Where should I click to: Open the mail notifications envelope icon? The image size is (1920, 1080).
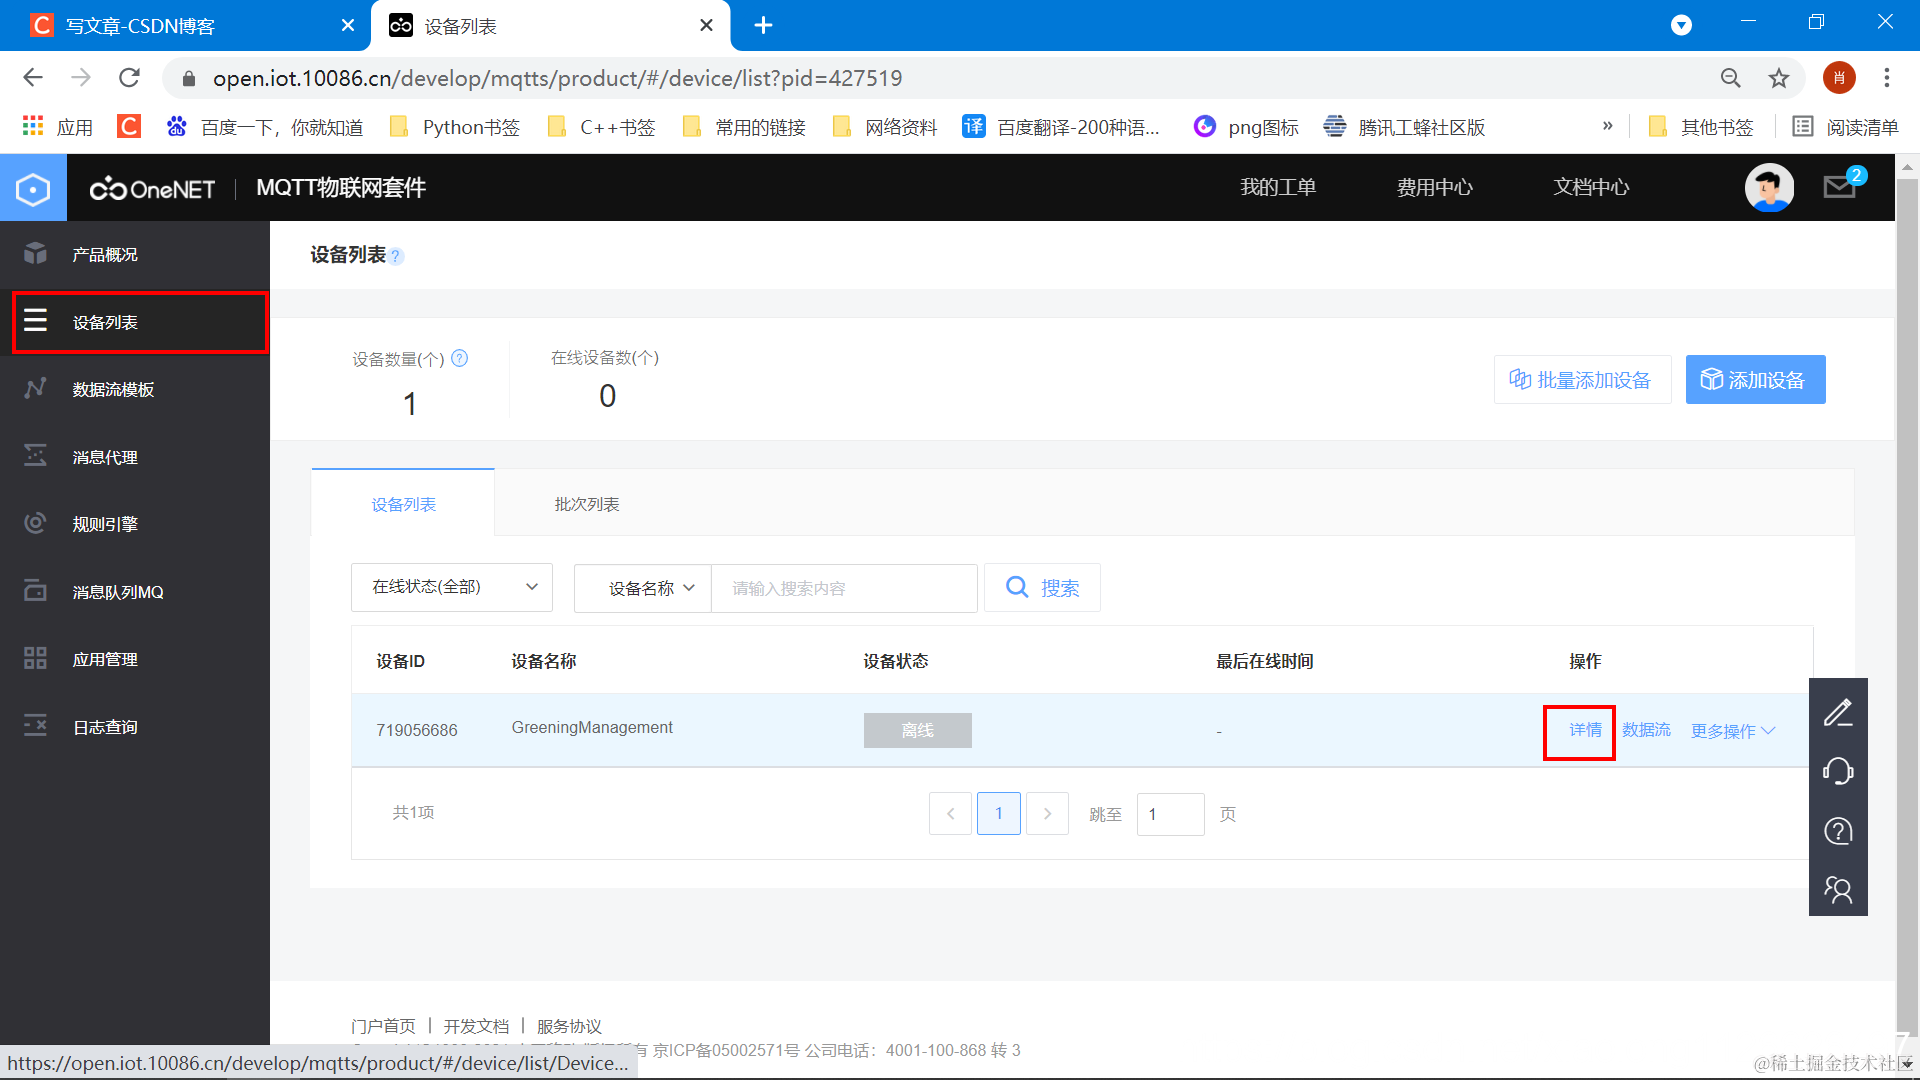[1839, 187]
